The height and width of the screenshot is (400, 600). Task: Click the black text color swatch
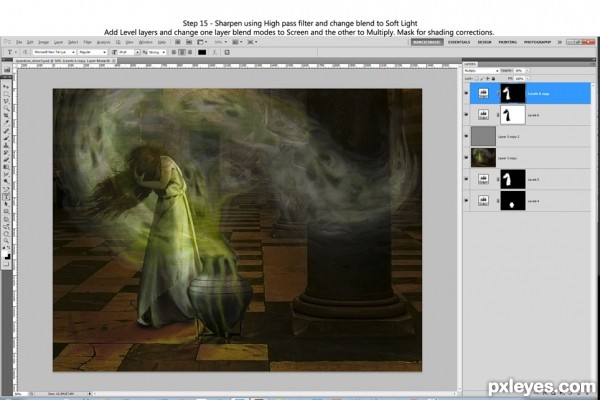pos(202,52)
